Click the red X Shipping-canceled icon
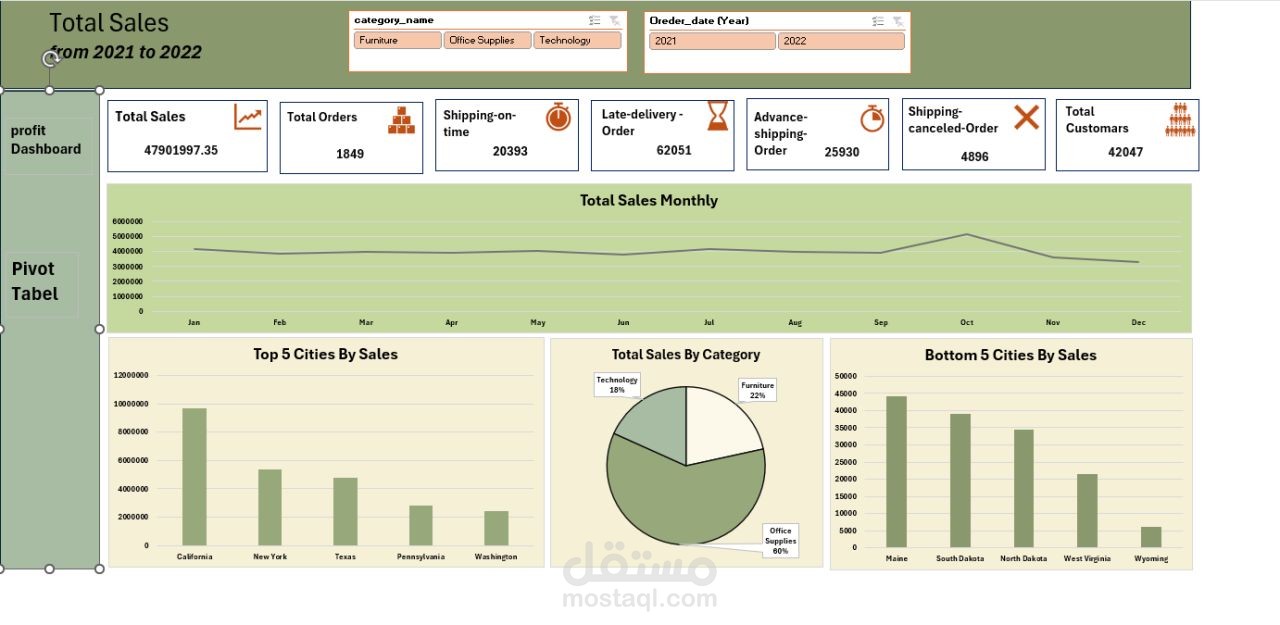1280x625 pixels. point(1025,118)
